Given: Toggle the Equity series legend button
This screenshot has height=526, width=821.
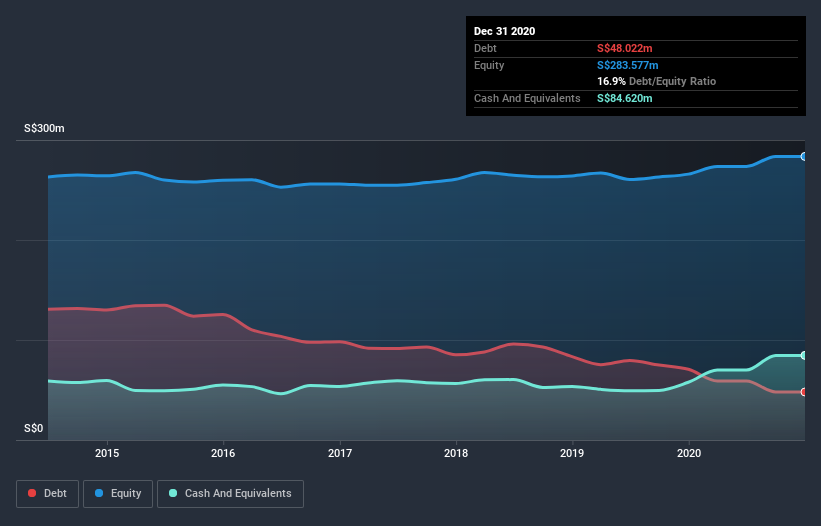Looking at the screenshot, I should pyautogui.click(x=118, y=494).
